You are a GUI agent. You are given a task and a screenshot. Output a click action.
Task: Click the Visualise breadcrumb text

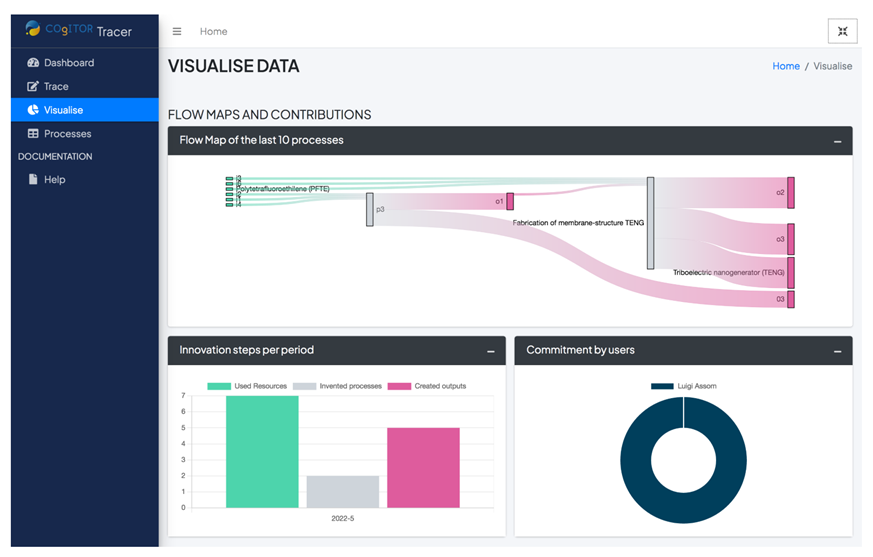[832, 66]
